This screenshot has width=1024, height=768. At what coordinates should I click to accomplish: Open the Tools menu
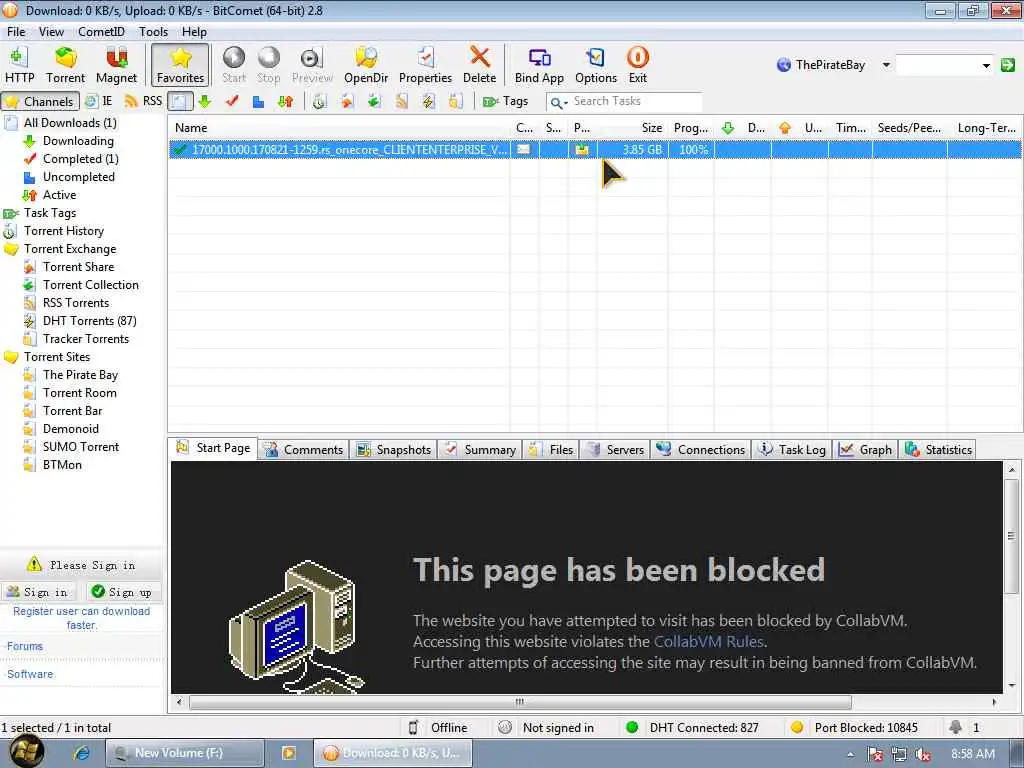click(153, 31)
